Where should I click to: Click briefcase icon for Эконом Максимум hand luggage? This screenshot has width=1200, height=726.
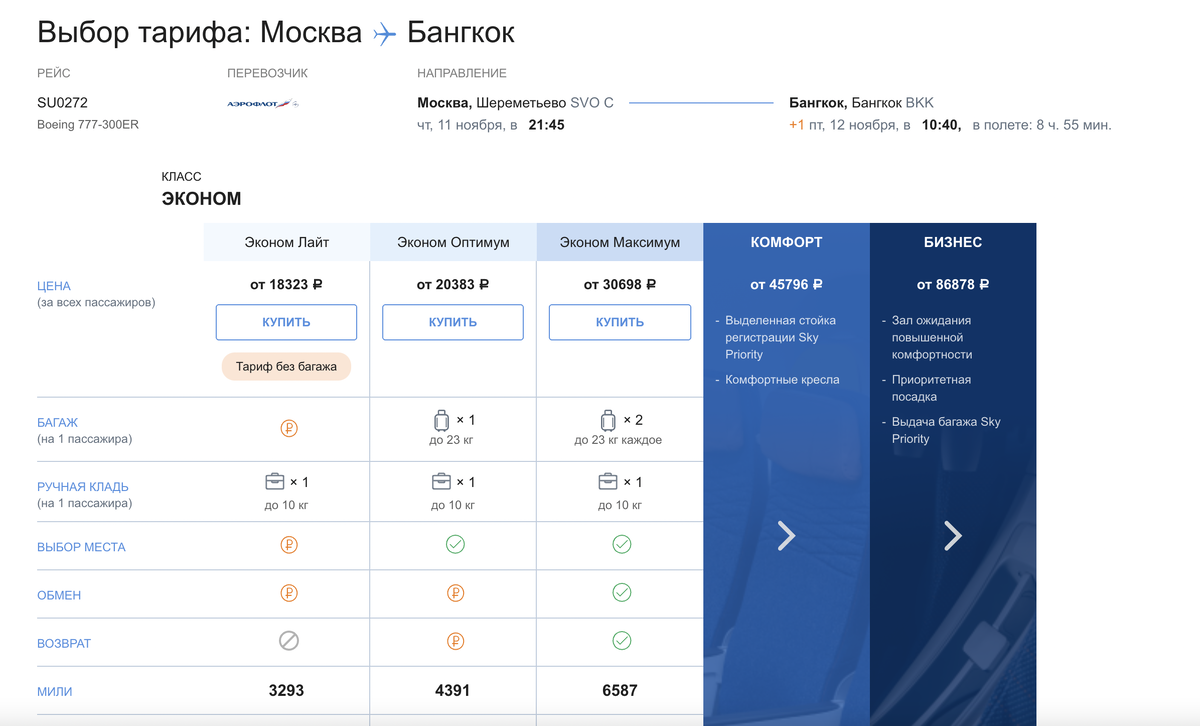[608, 482]
